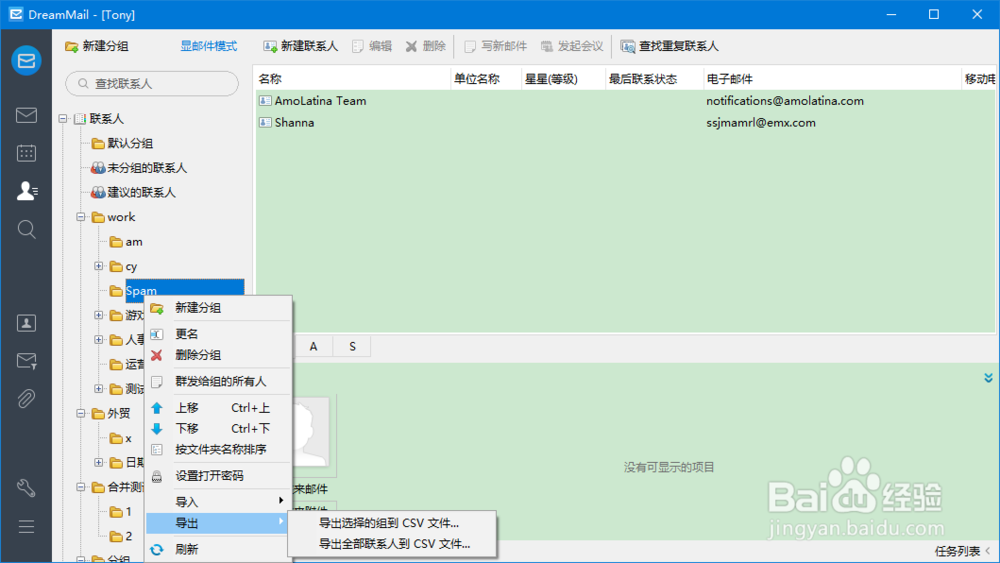Image resolution: width=1000 pixels, height=563 pixels.
Task: Open the 导入 submenu
Action: click(218, 502)
